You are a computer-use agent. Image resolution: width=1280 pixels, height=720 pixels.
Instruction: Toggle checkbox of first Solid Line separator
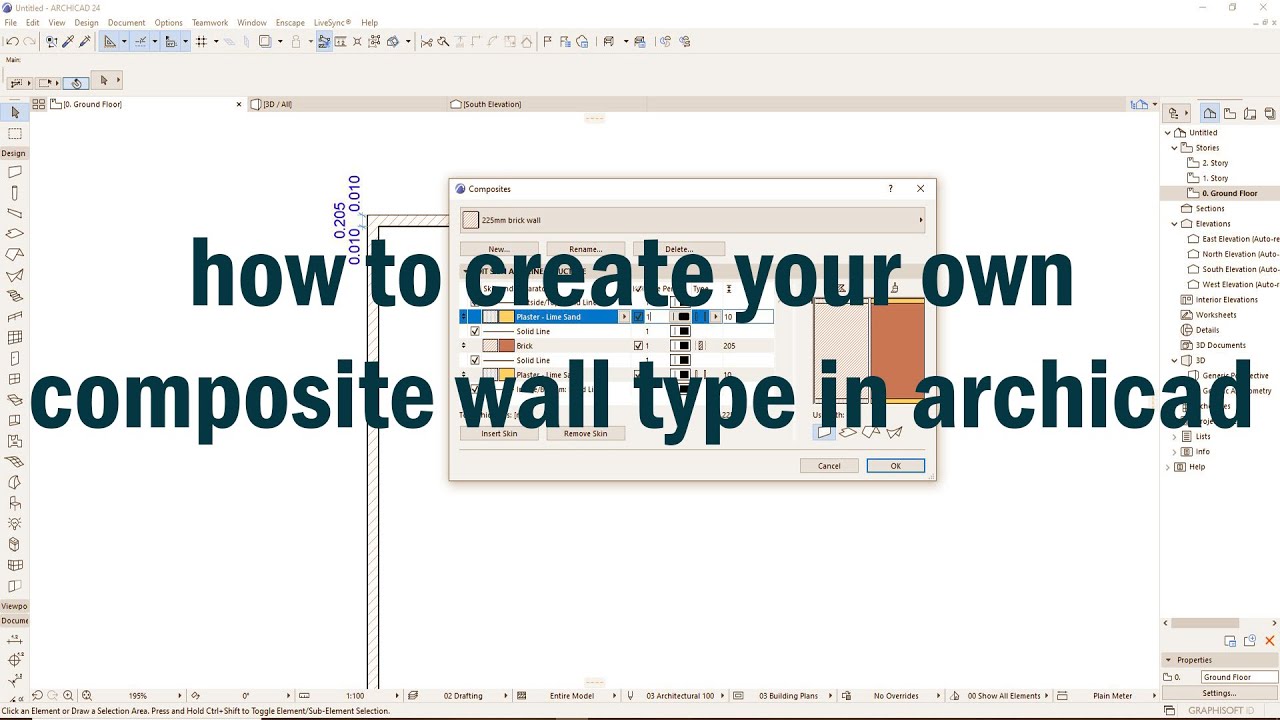(475, 331)
